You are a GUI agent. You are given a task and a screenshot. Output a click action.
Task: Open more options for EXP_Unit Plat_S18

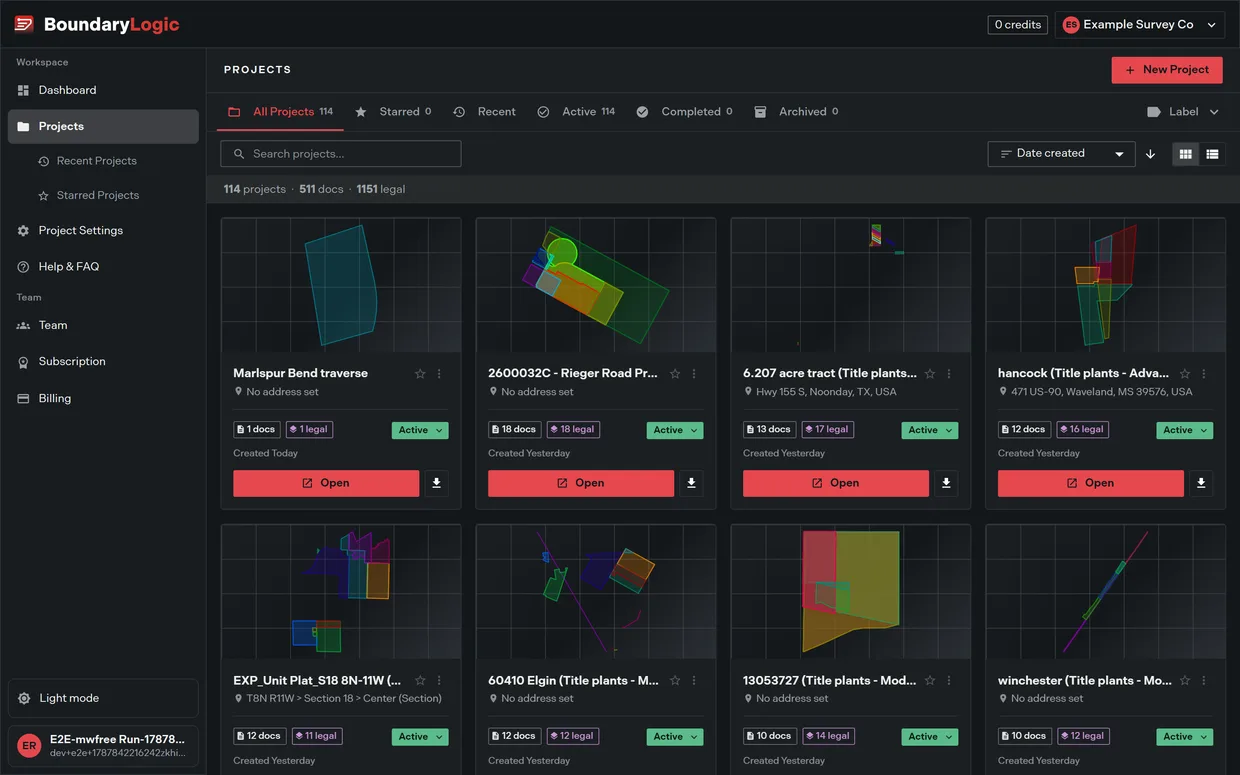click(439, 681)
